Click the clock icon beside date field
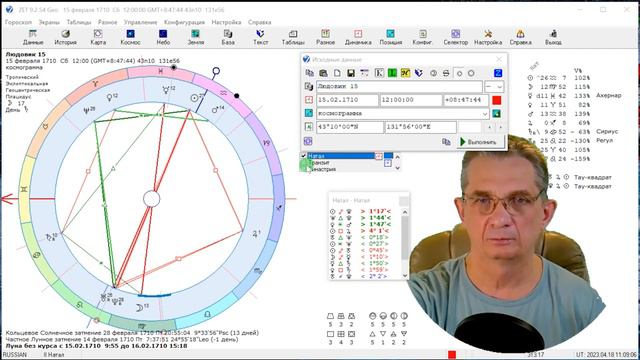The image size is (640, 360). point(309,100)
